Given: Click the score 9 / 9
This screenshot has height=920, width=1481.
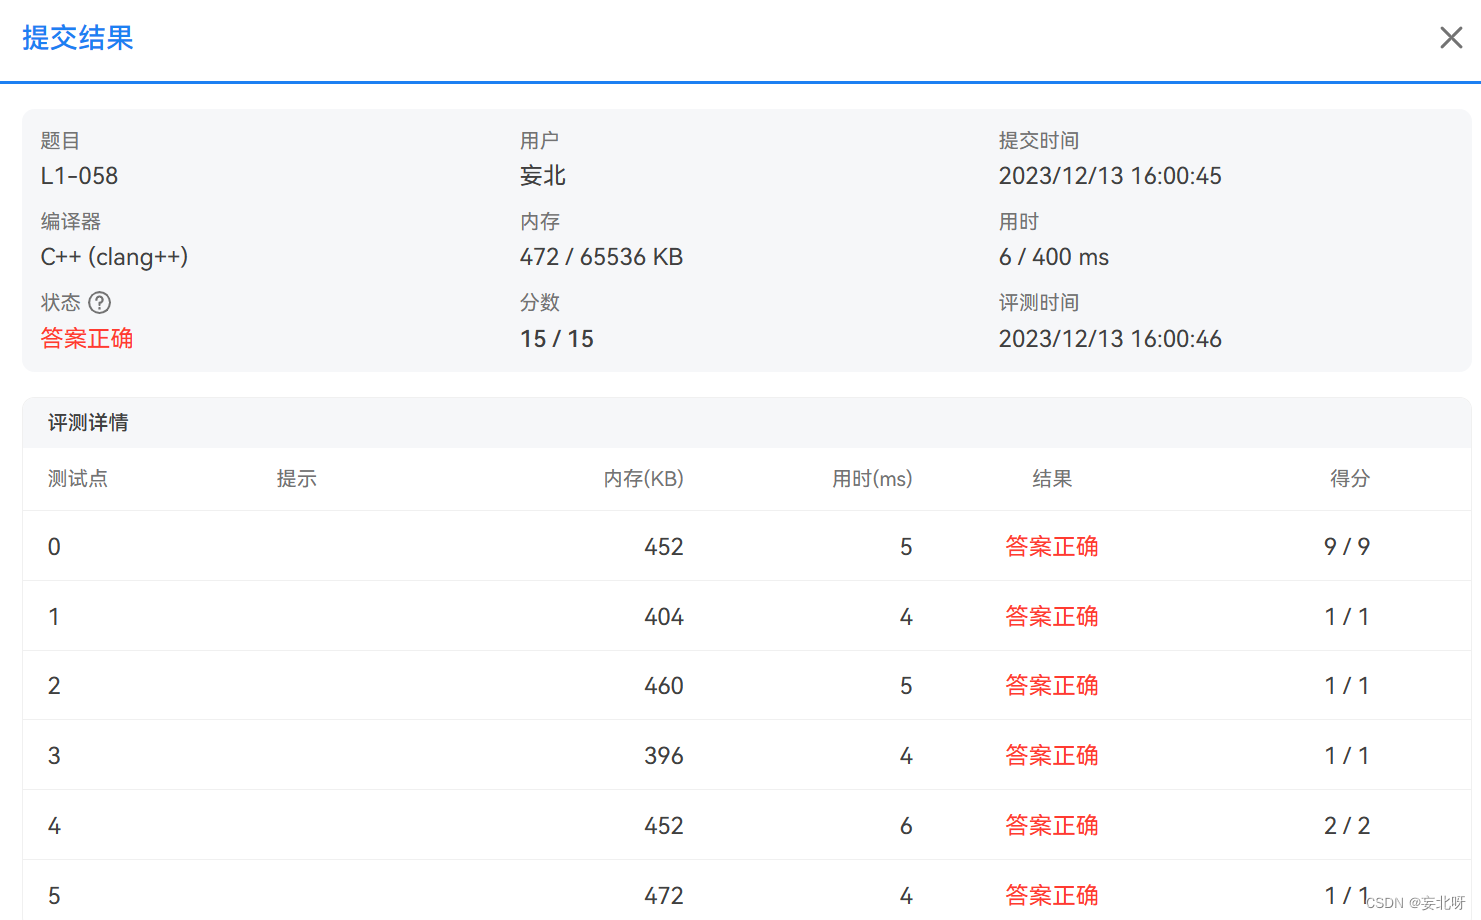Looking at the screenshot, I should point(1347,547).
